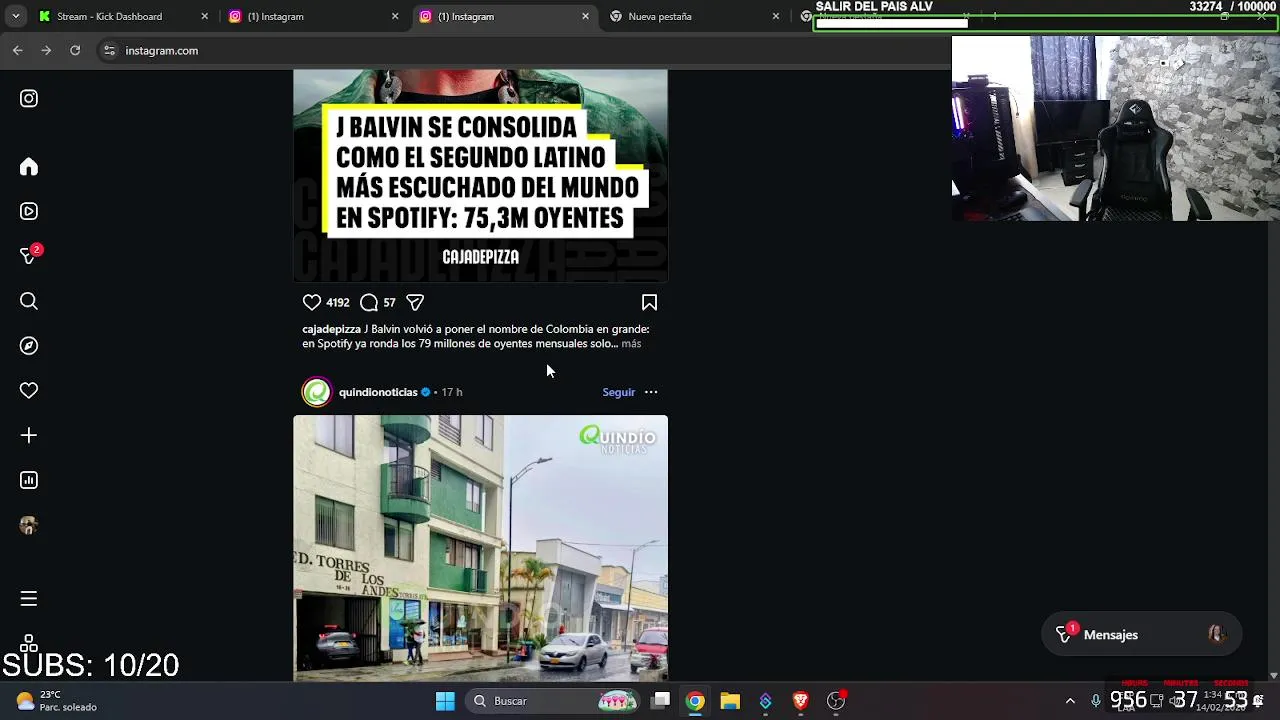This screenshot has height=720, width=1280.
Task: Expand caption with 'más' link
Action: [x=631, y=343]
